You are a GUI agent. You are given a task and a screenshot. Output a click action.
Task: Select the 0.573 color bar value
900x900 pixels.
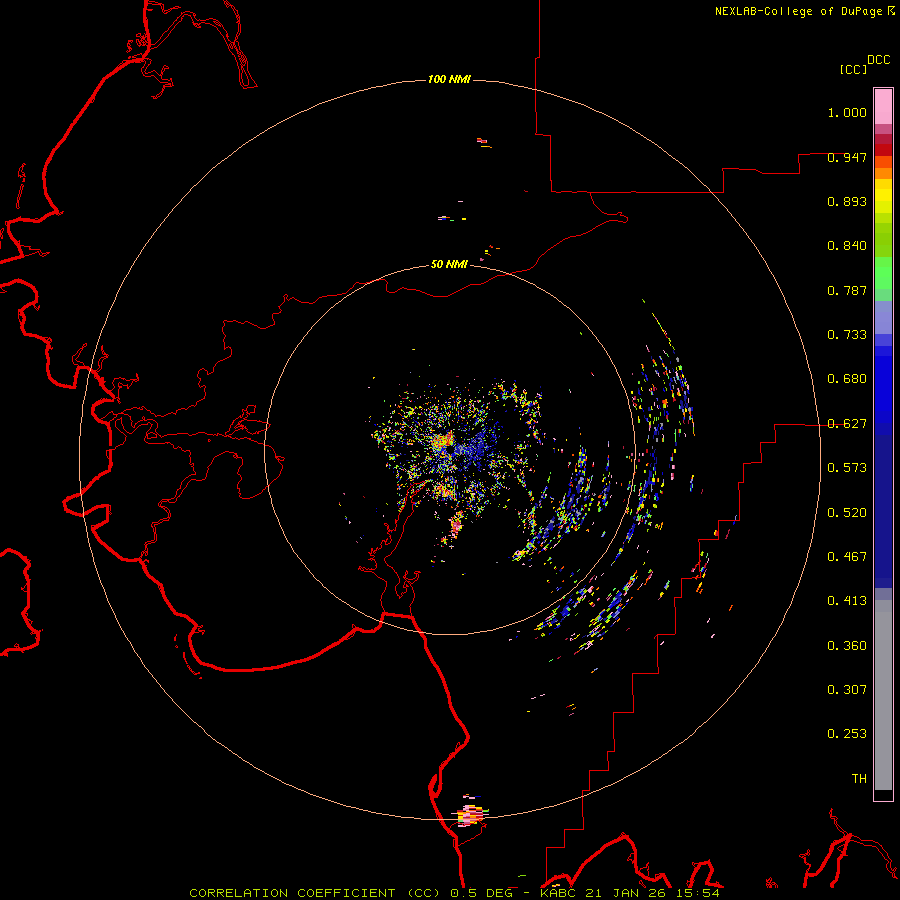(x=847, y=468)
